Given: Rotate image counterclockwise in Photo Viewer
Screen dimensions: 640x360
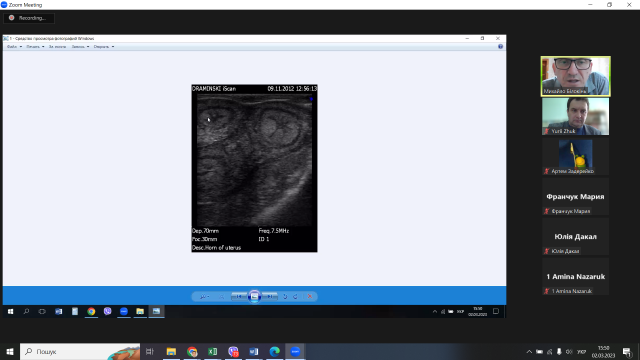Looking at the screenshot, I should pos(285,297).
